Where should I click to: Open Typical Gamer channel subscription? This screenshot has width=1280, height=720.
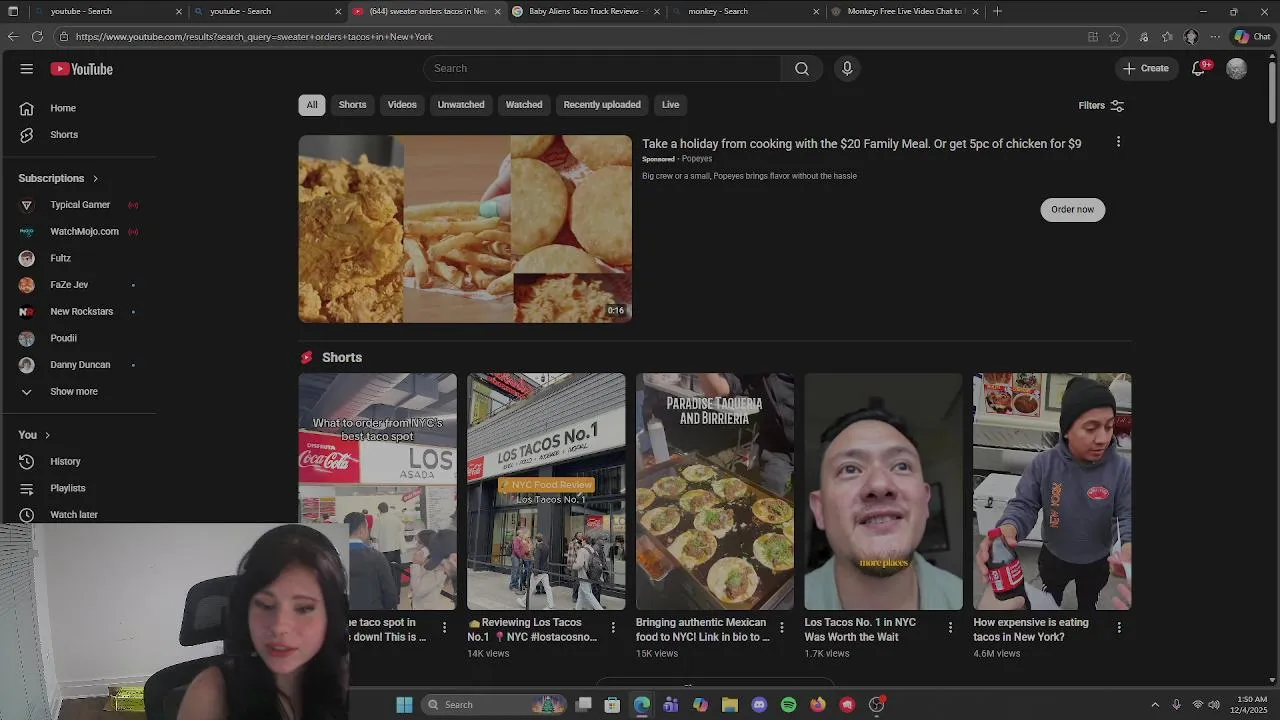pos(78,205)
